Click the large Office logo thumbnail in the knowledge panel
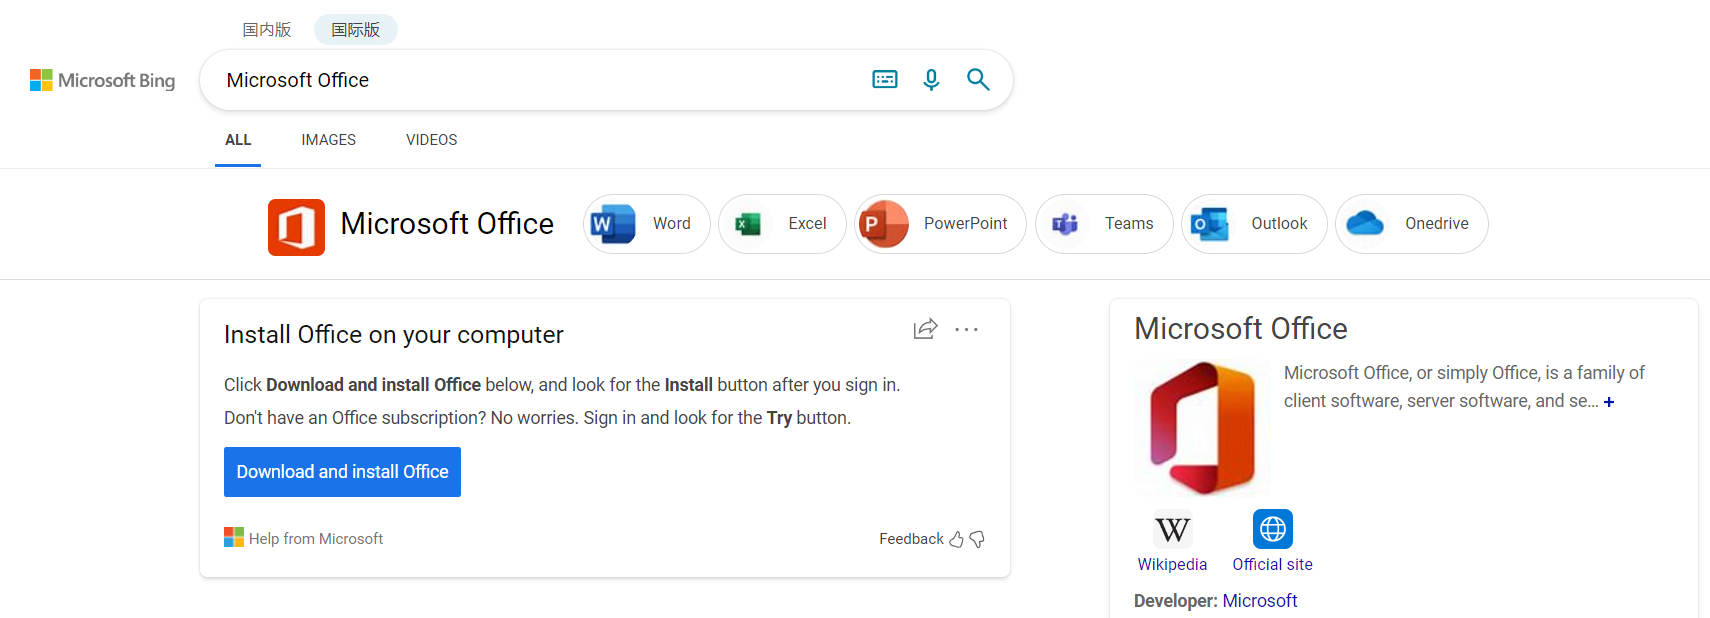1710x618 pixels. [1203, 428]
